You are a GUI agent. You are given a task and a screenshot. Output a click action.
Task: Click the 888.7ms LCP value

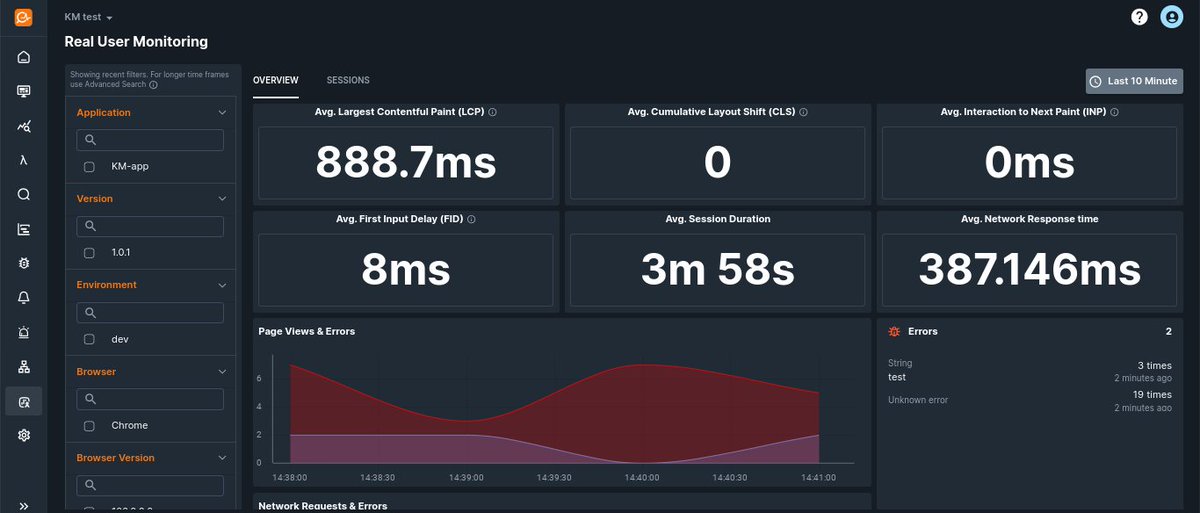406,162
